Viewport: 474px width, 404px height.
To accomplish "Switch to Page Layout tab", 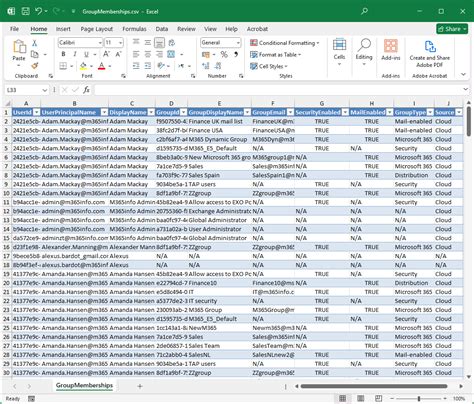I will pos(97,29).
